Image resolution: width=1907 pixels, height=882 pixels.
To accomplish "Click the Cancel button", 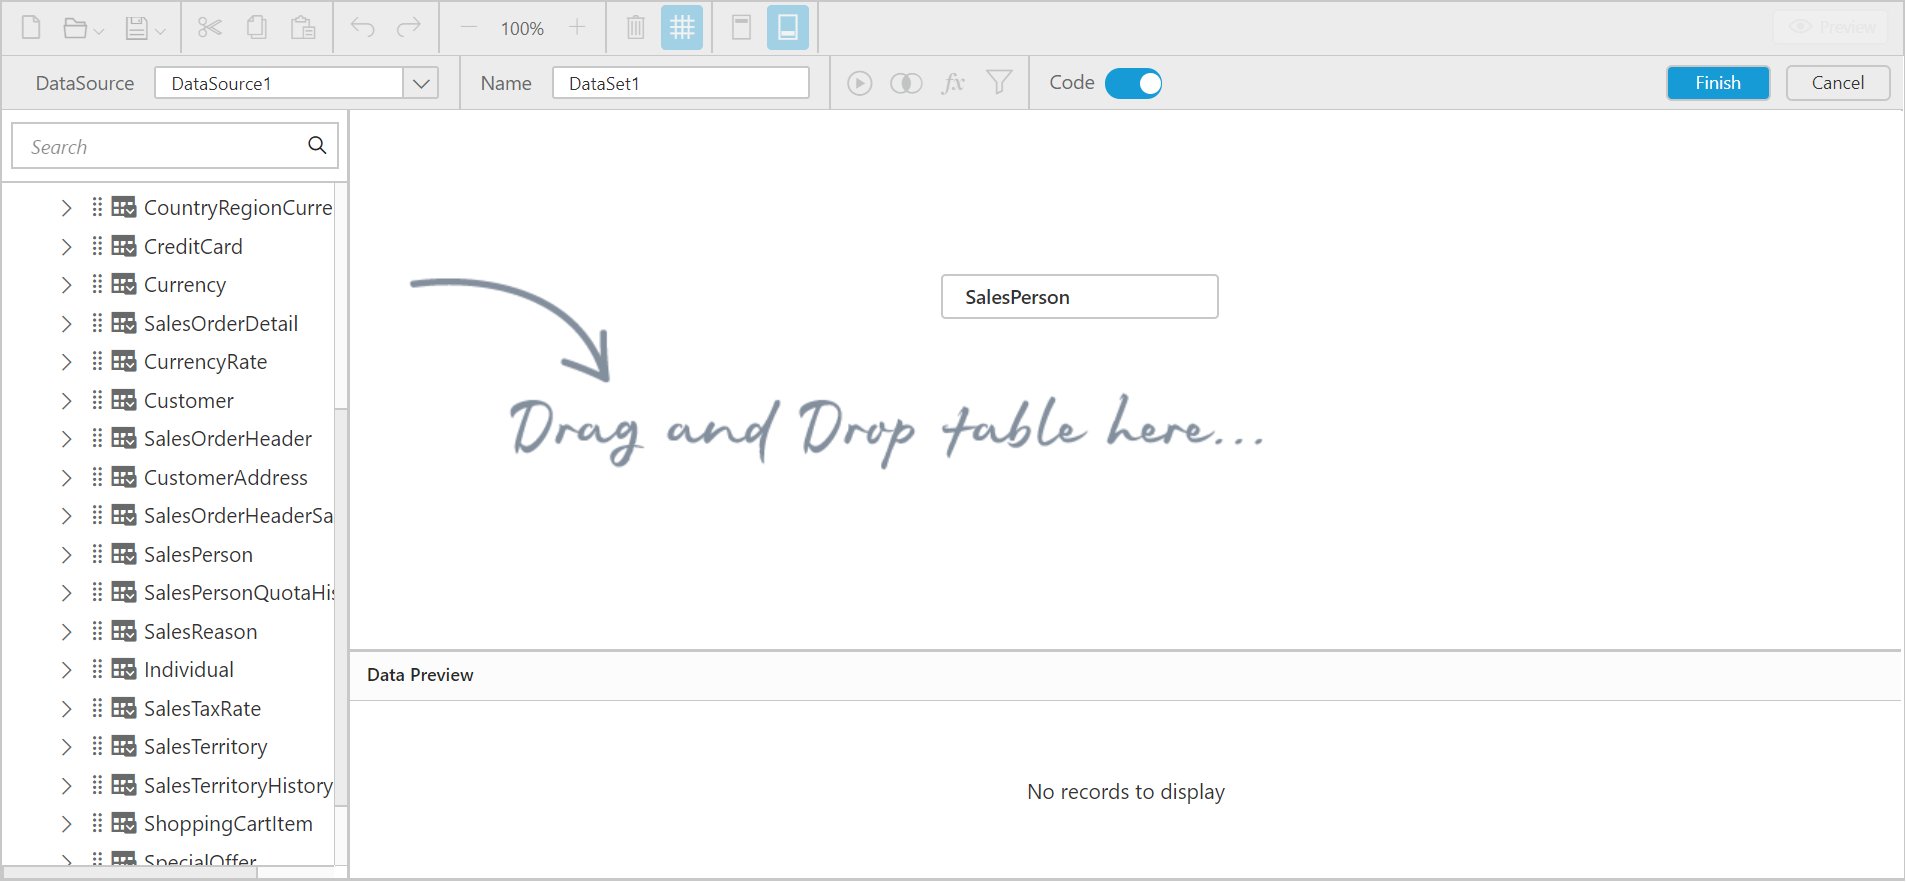I will tap(1837, 83).
